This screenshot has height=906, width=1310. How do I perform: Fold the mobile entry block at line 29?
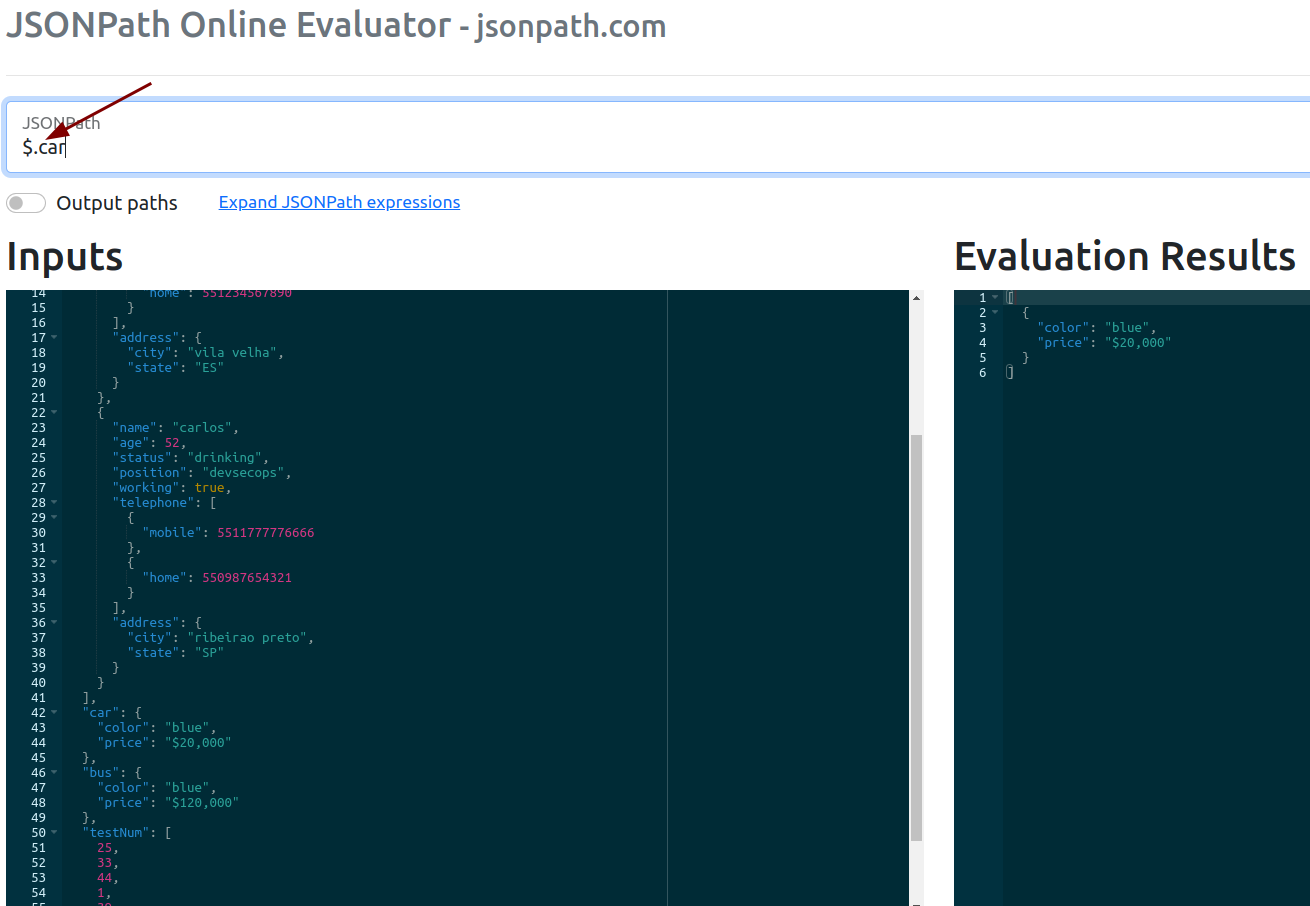[x=54, y=518]
